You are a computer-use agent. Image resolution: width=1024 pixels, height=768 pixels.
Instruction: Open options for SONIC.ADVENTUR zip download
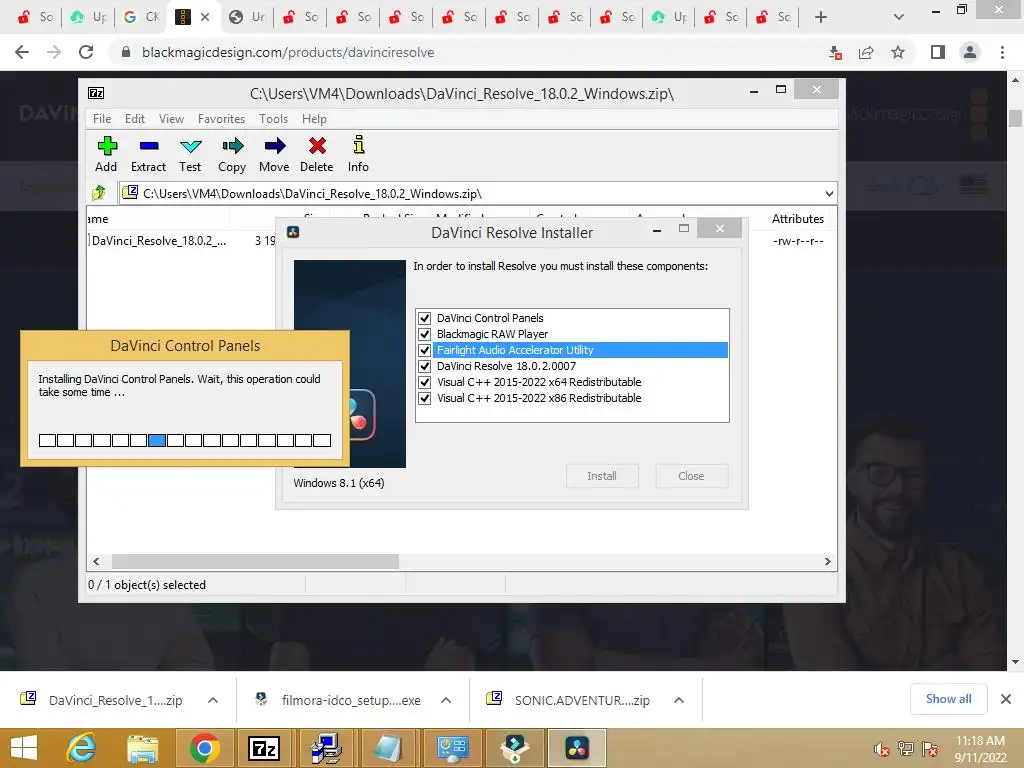[679, 700]
